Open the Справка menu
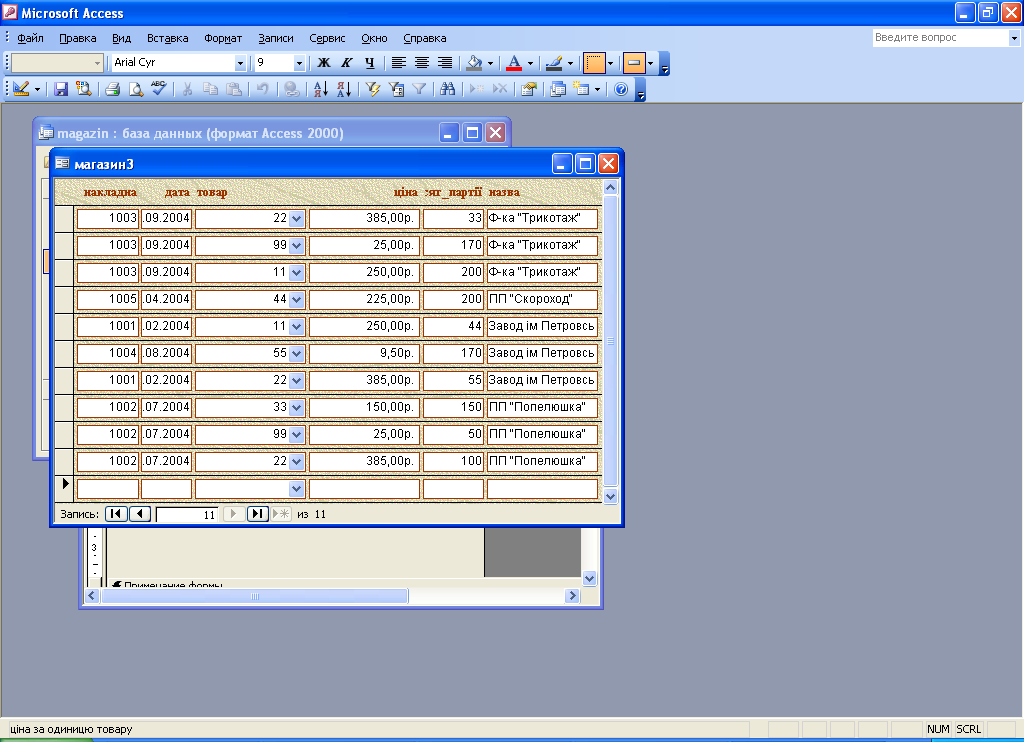Viewport: 1024px width, 742px height. (x=424, y=38)
